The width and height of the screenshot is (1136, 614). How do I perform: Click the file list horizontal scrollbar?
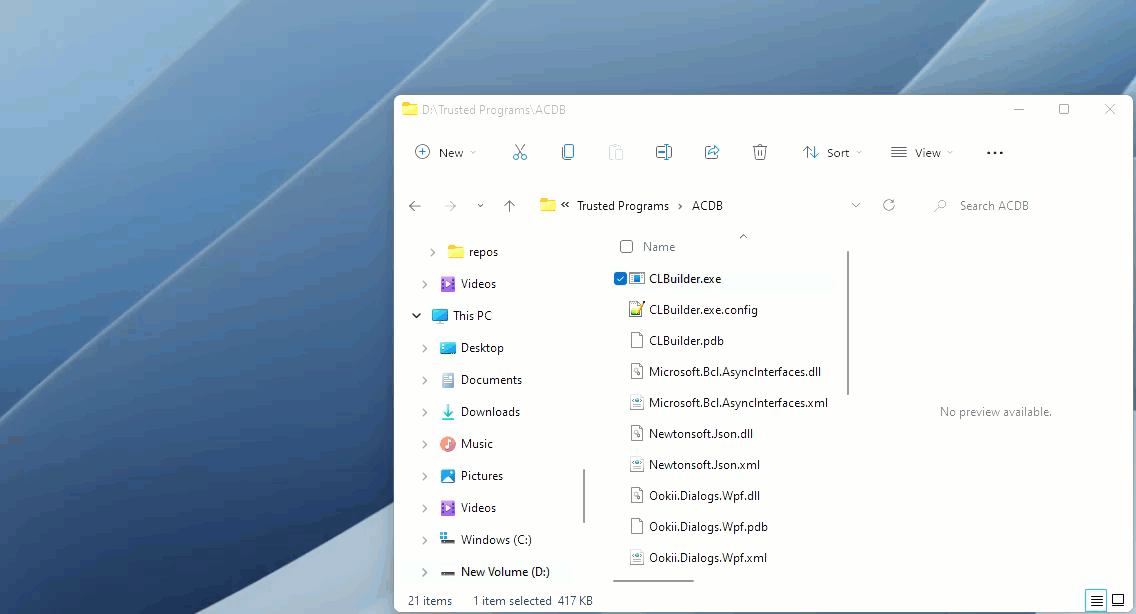click(653, 581)
